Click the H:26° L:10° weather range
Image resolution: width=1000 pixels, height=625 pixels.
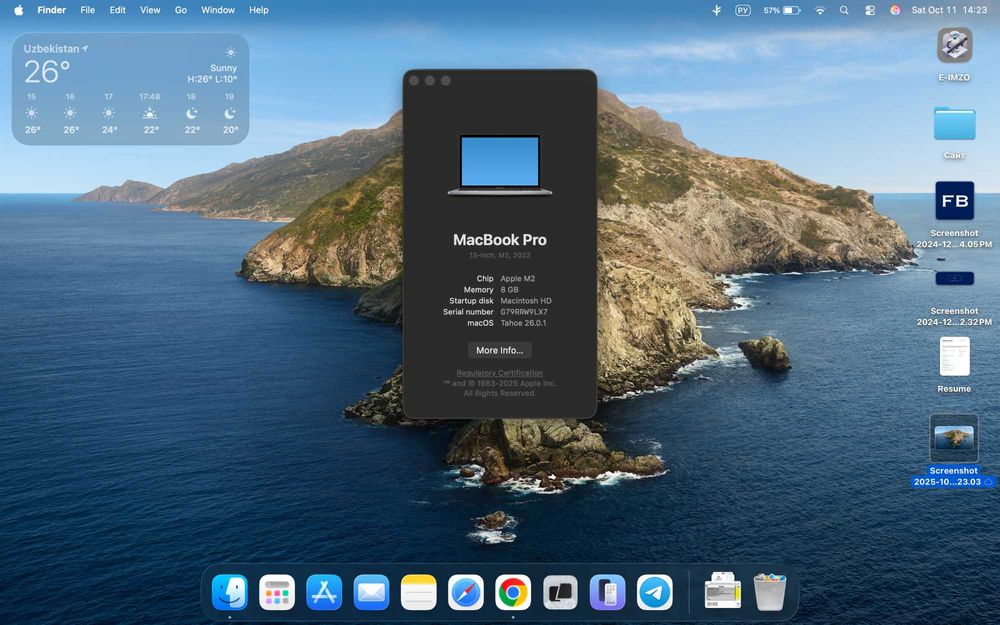(212, 79)
